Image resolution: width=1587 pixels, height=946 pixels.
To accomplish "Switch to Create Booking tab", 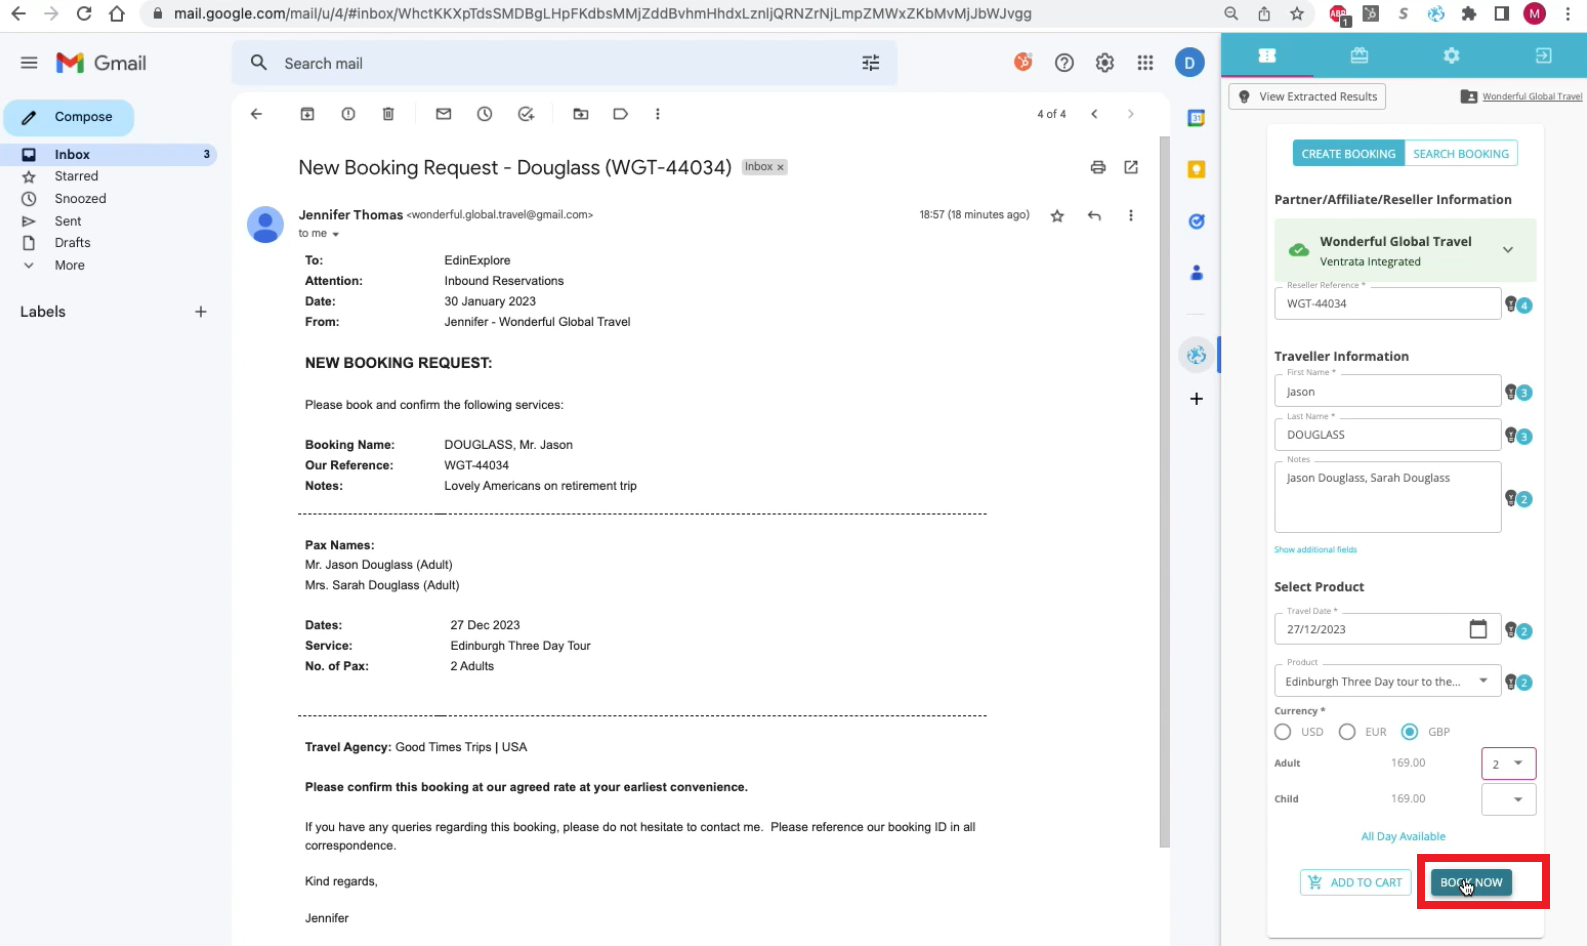I will [1348, 154].
